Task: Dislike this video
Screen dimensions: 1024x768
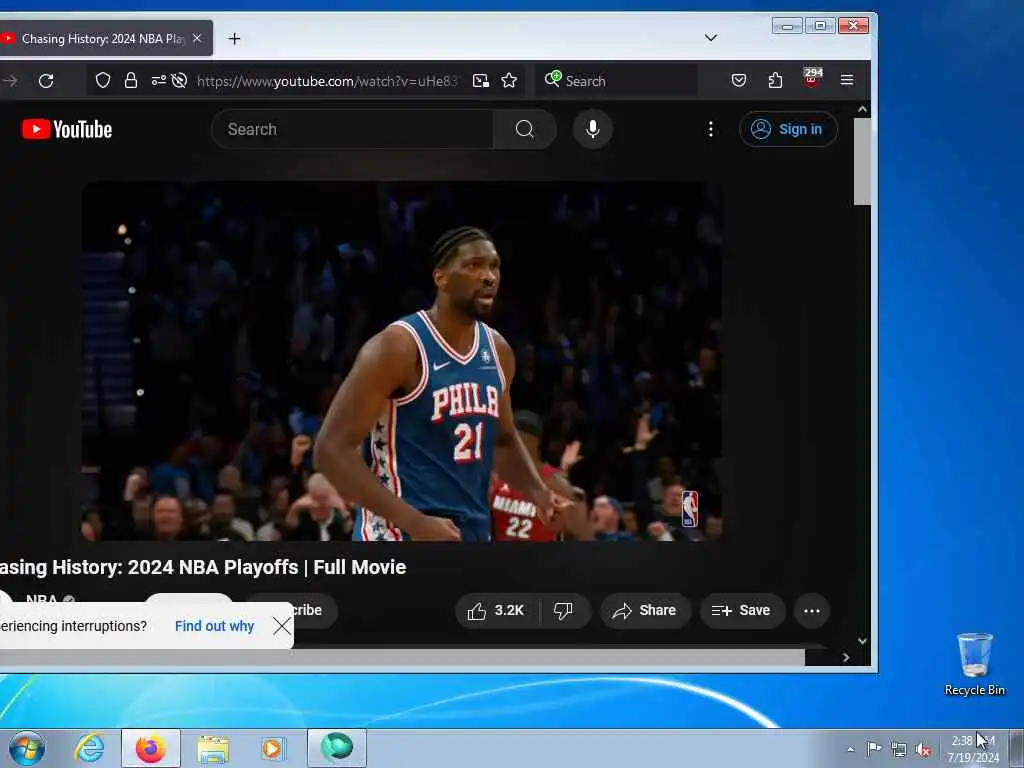Action: tap(563, 611)
